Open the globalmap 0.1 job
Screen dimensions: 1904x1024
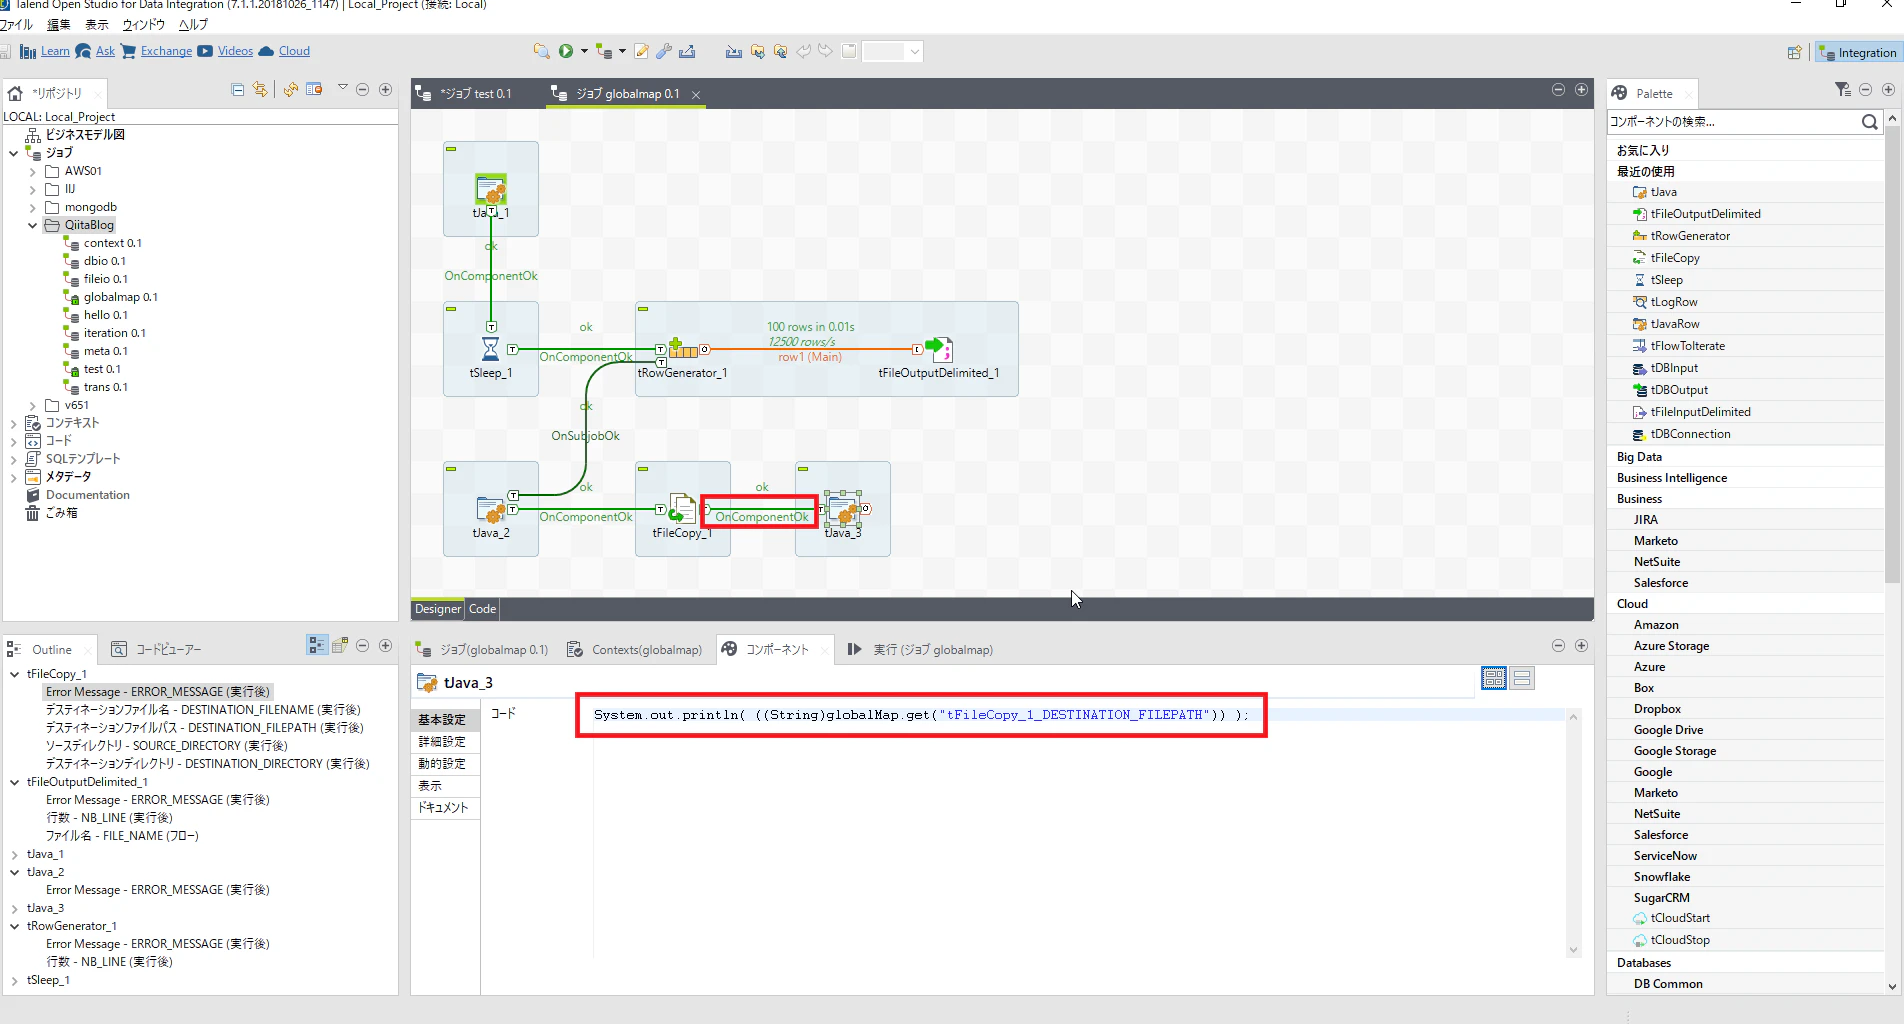(x=120, y=297)
